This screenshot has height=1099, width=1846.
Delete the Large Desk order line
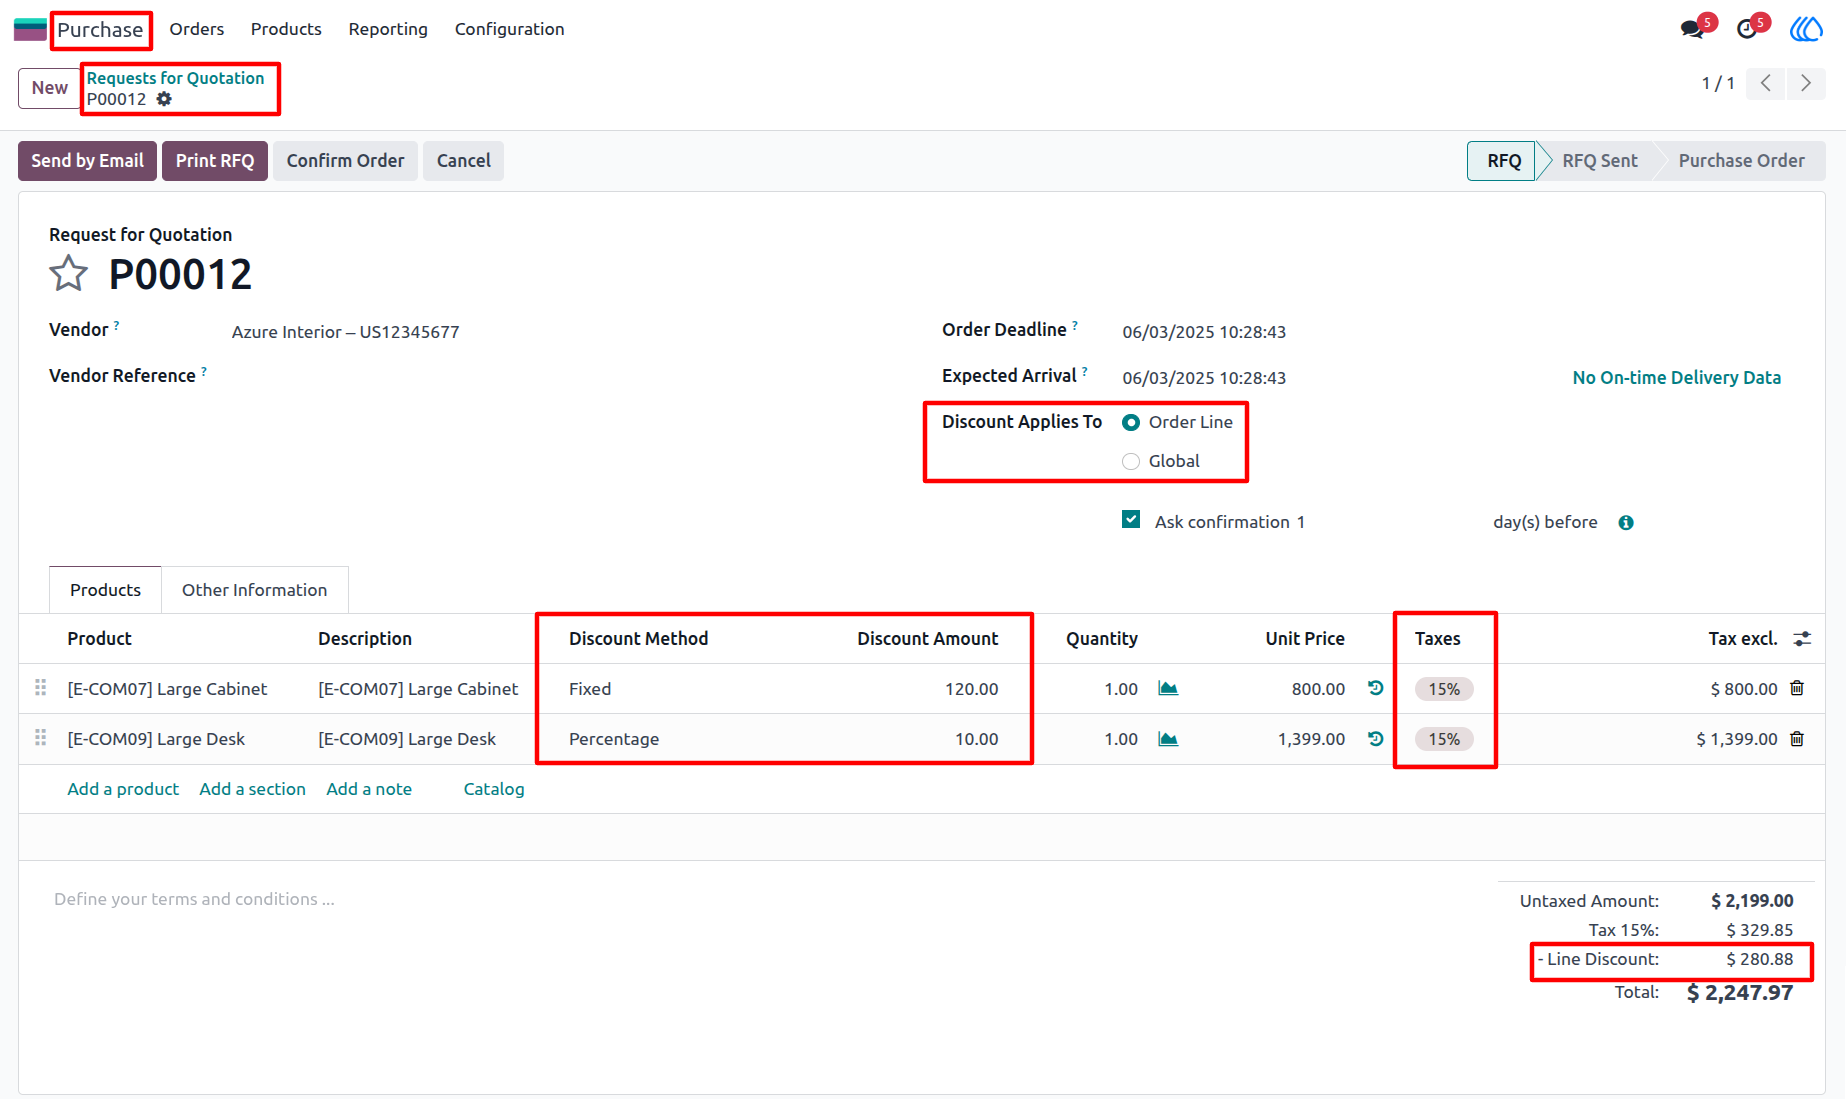pos(1797,738)
